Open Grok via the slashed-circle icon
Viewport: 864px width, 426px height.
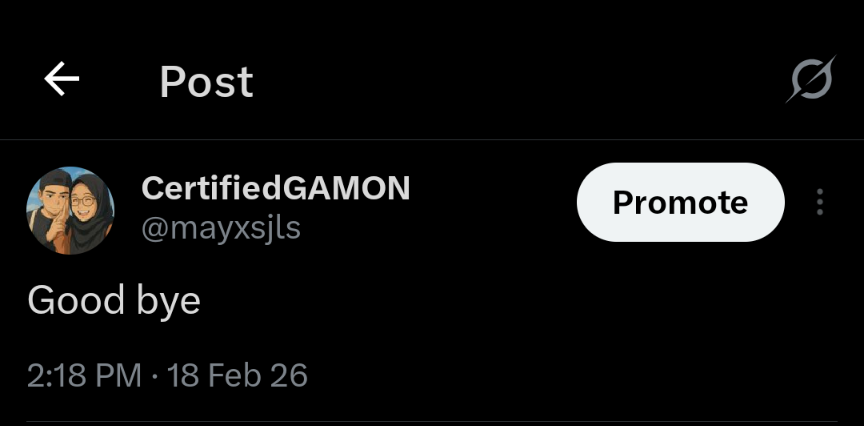pyautogui.click(x=810, y=80)
